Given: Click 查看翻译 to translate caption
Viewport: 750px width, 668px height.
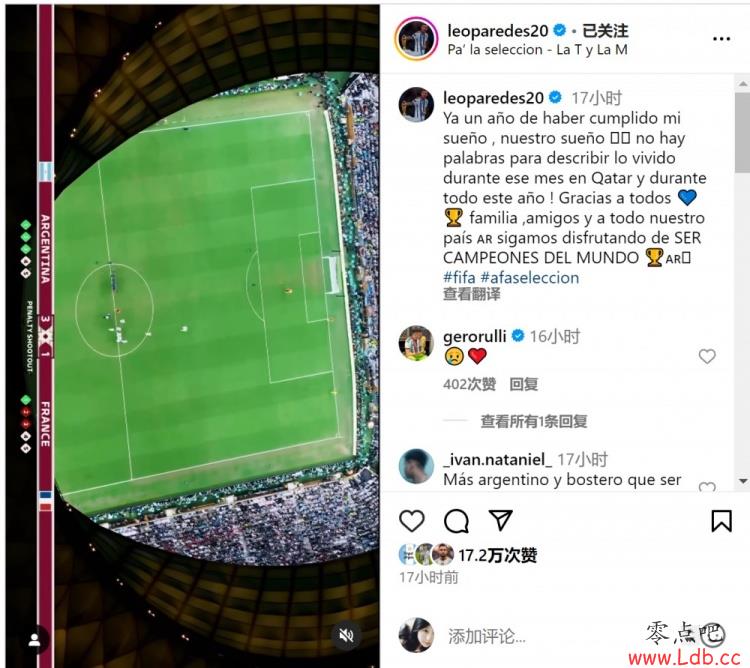Looking at the screenshot, I should [472, 294].
